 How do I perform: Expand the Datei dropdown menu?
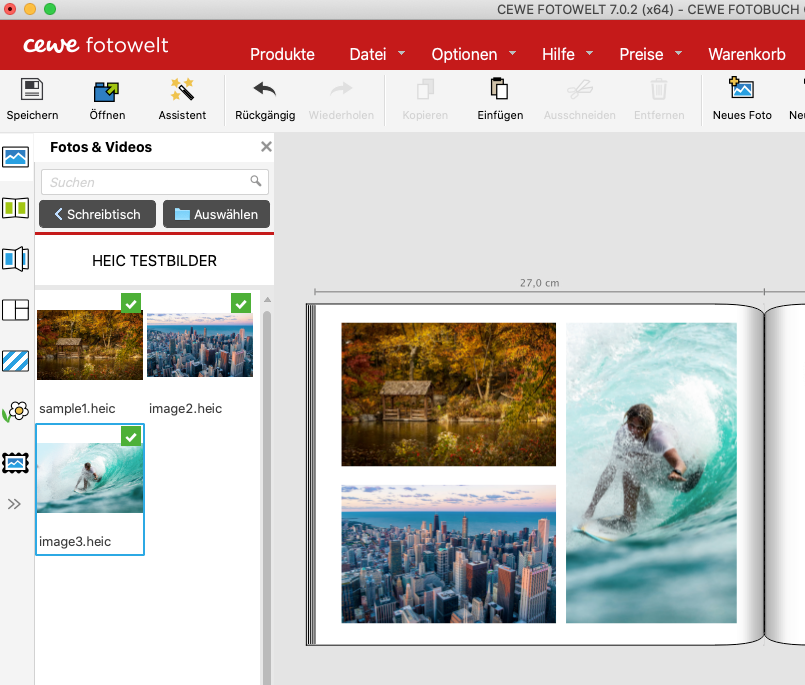tap(377, 54)
